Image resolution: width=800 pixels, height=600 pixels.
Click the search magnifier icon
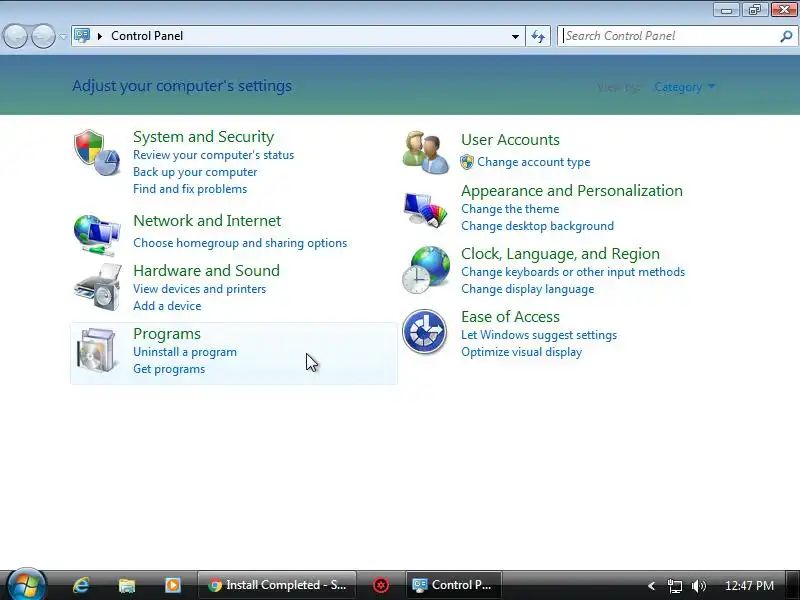[x=786, y=36]
